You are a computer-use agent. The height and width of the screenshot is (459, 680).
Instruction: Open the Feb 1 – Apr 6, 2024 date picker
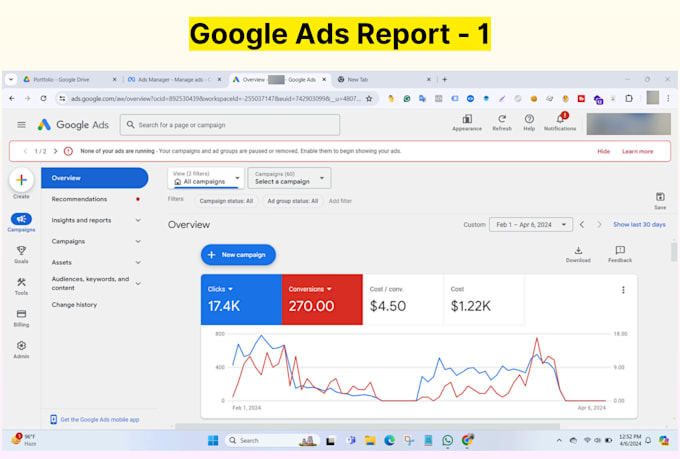(531, 224)
